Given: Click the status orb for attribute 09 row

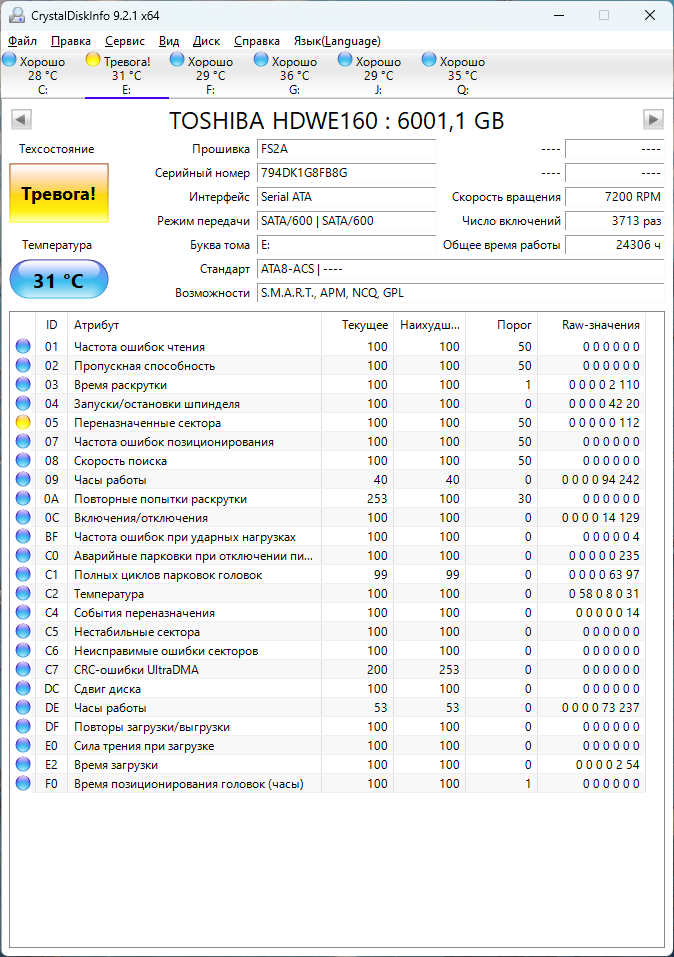Looking at the screenshot, I should click(x=23, y=480).
